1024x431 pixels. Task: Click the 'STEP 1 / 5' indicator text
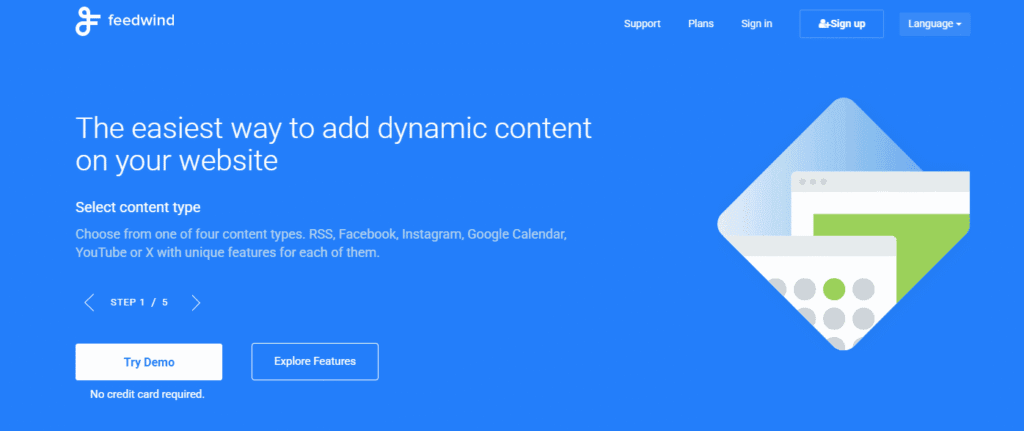point(139,302)
